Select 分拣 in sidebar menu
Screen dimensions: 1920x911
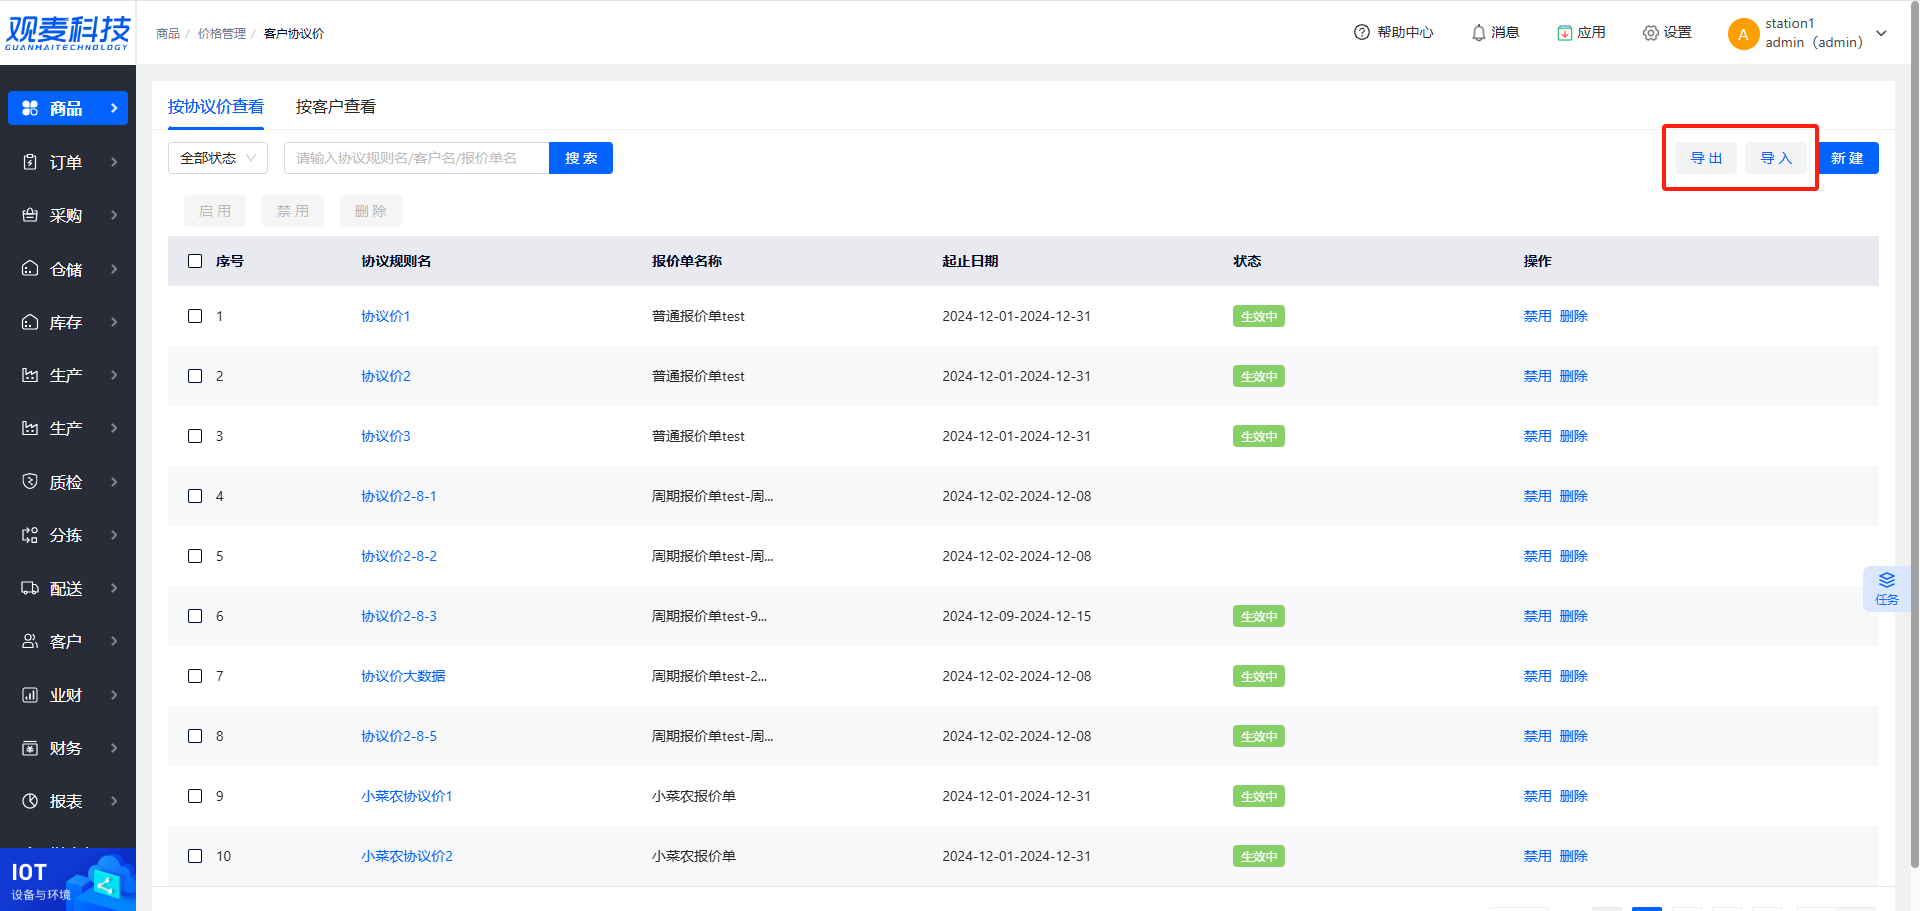pos(68,535)
